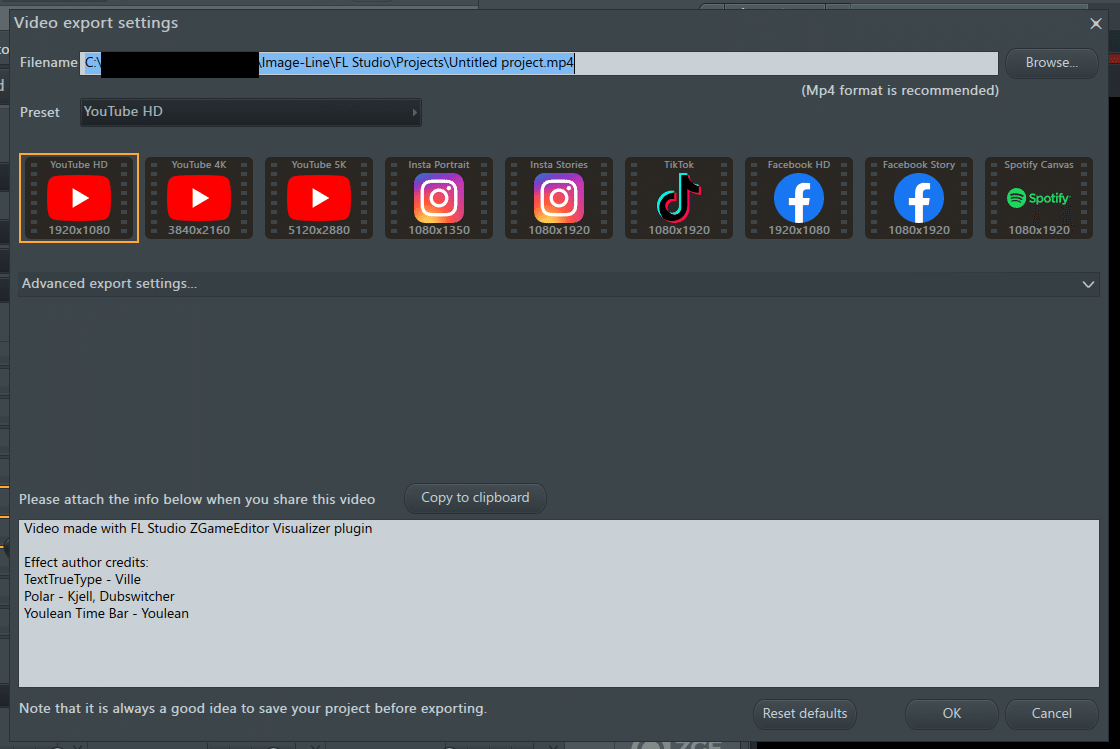The image size is (1120, 749).
Task: Click into the Filename path field
Action: (x=539, y=63)
